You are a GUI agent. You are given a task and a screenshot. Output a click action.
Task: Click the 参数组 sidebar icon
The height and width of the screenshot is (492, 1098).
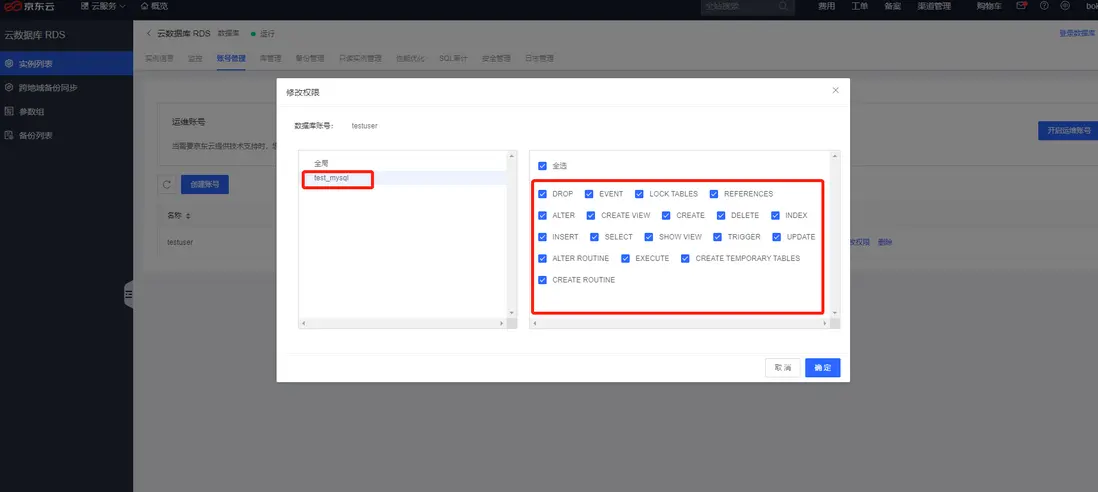[x=8, y=111]
